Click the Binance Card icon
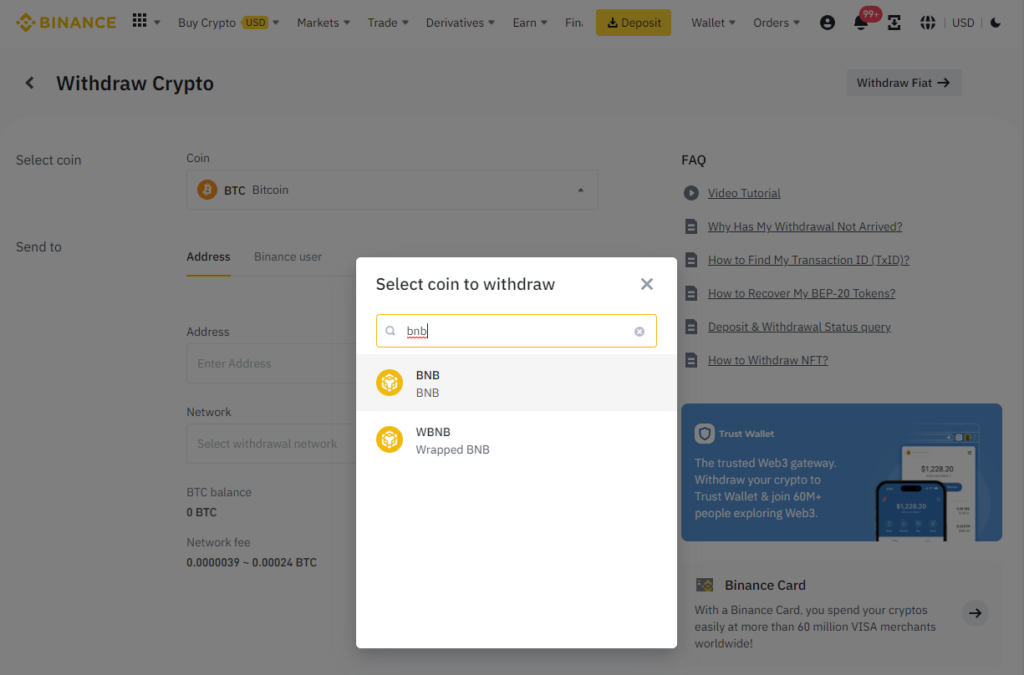This screenshot has width=1024, height=675. (x=705, y=585)
